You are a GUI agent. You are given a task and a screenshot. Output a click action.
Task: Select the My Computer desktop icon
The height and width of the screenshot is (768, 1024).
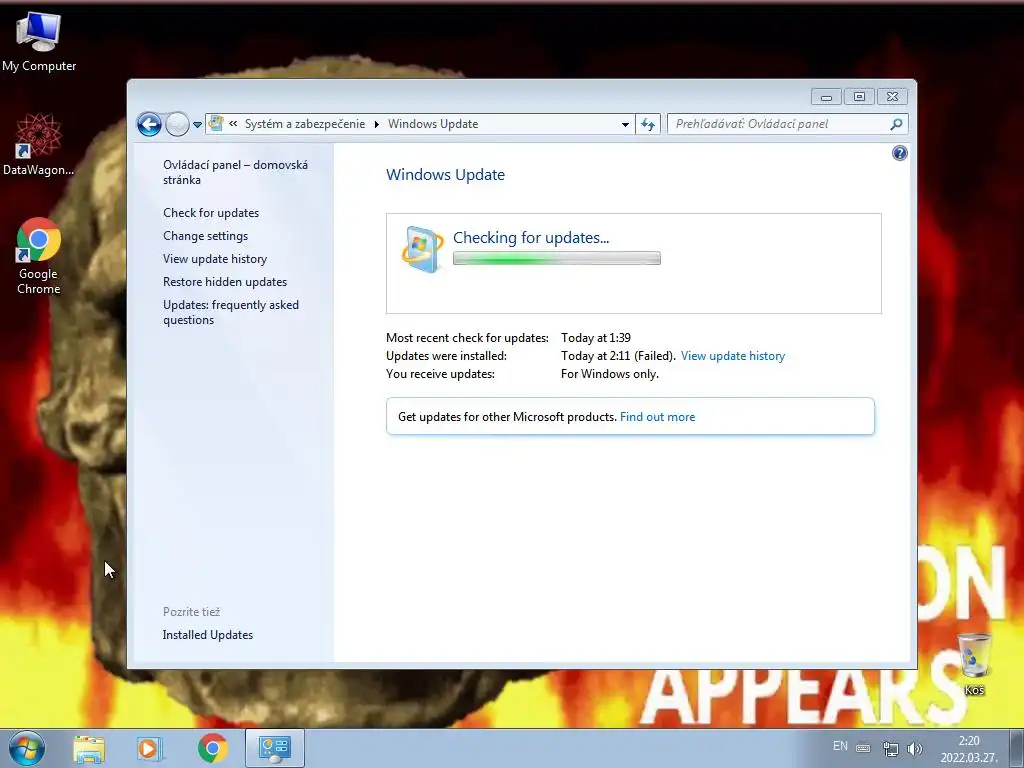[39, 41]
